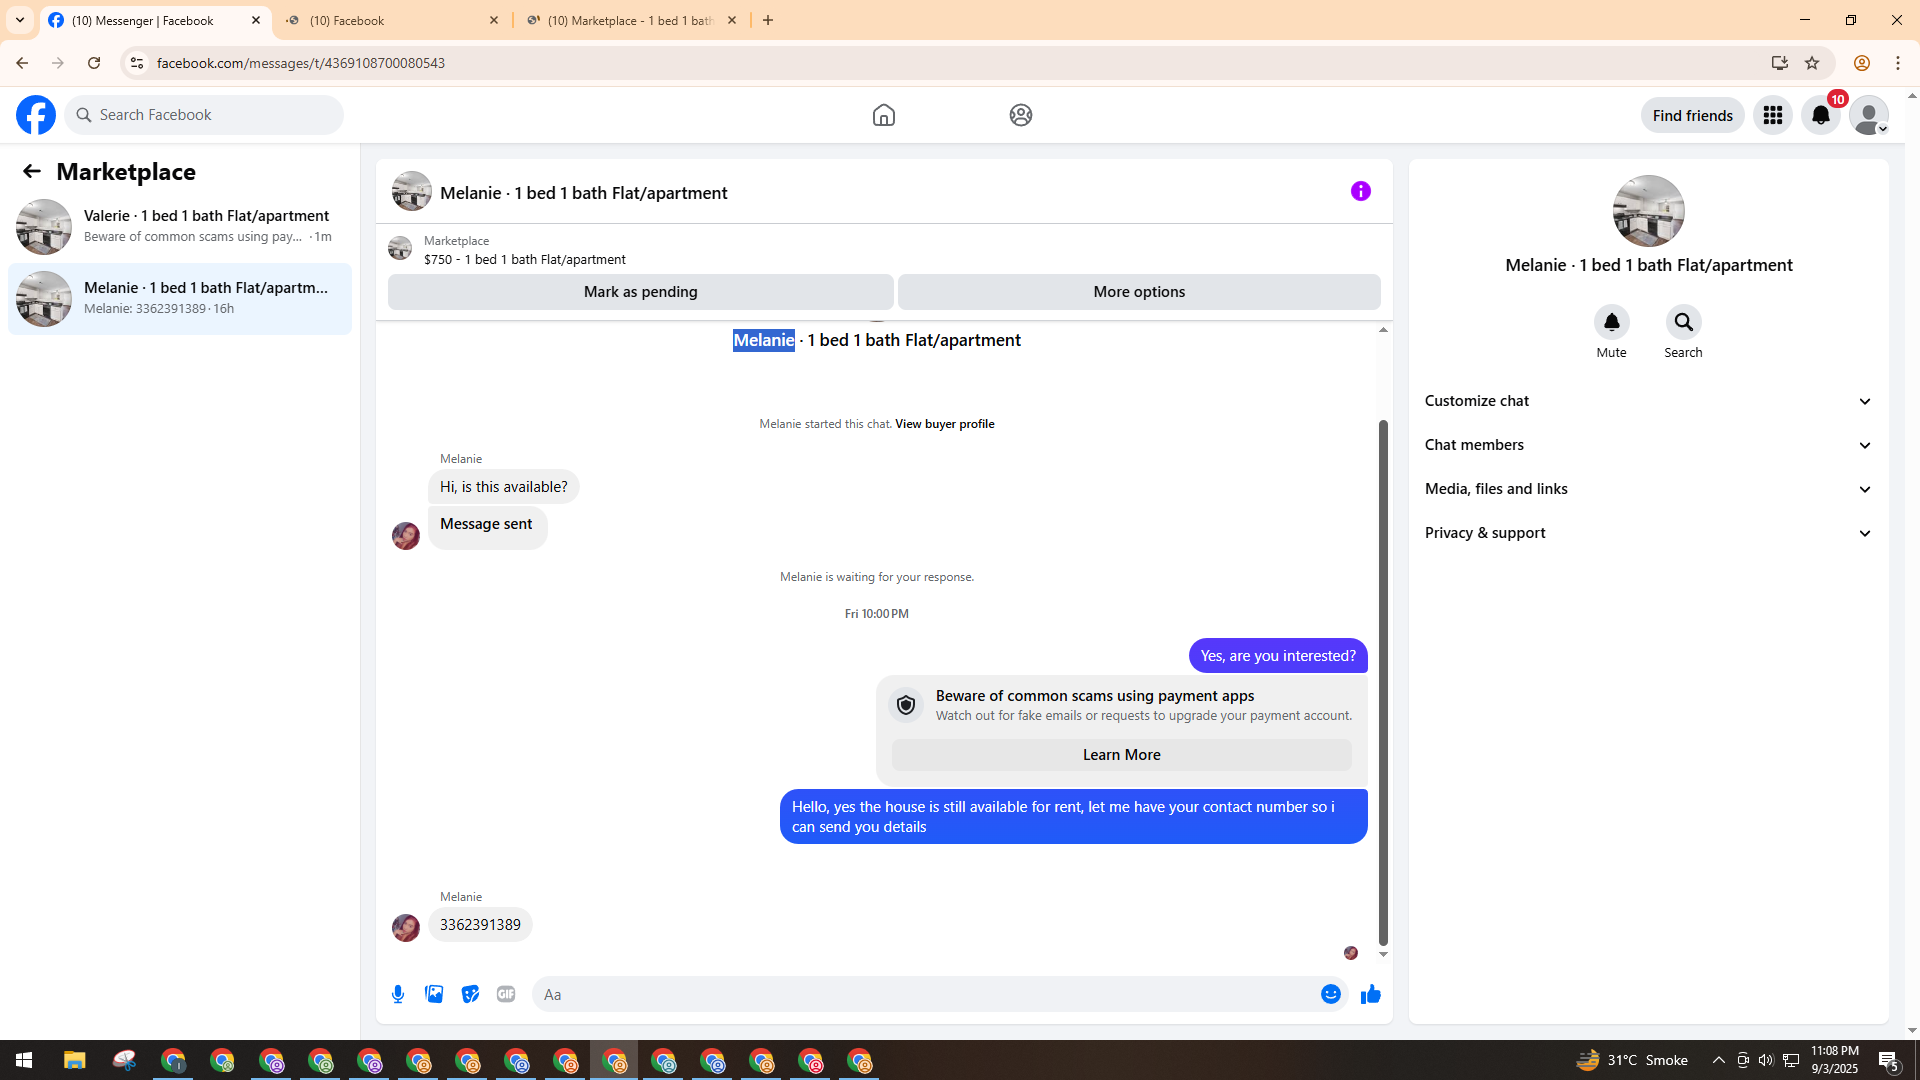Click Find friends button
This screenshot has width=1920, height=1080.
(1692, 115)
